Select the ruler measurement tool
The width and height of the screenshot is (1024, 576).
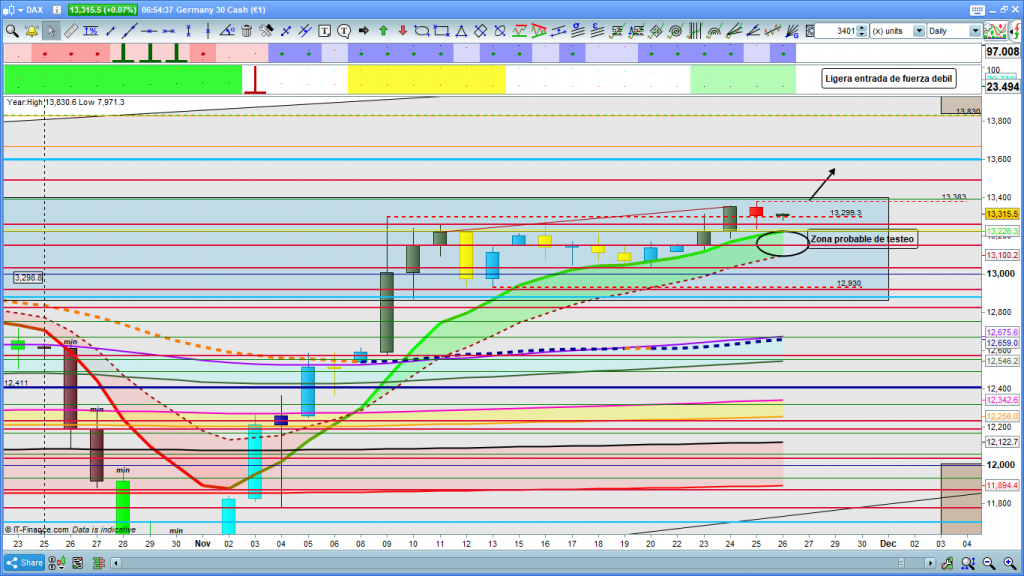coord(70,31)
